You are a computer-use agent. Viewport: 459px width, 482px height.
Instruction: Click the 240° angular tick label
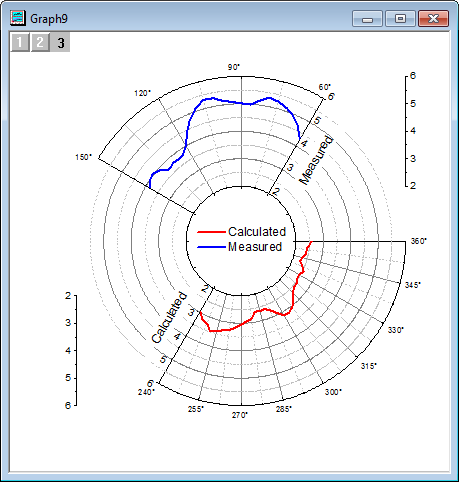[146, 392]
